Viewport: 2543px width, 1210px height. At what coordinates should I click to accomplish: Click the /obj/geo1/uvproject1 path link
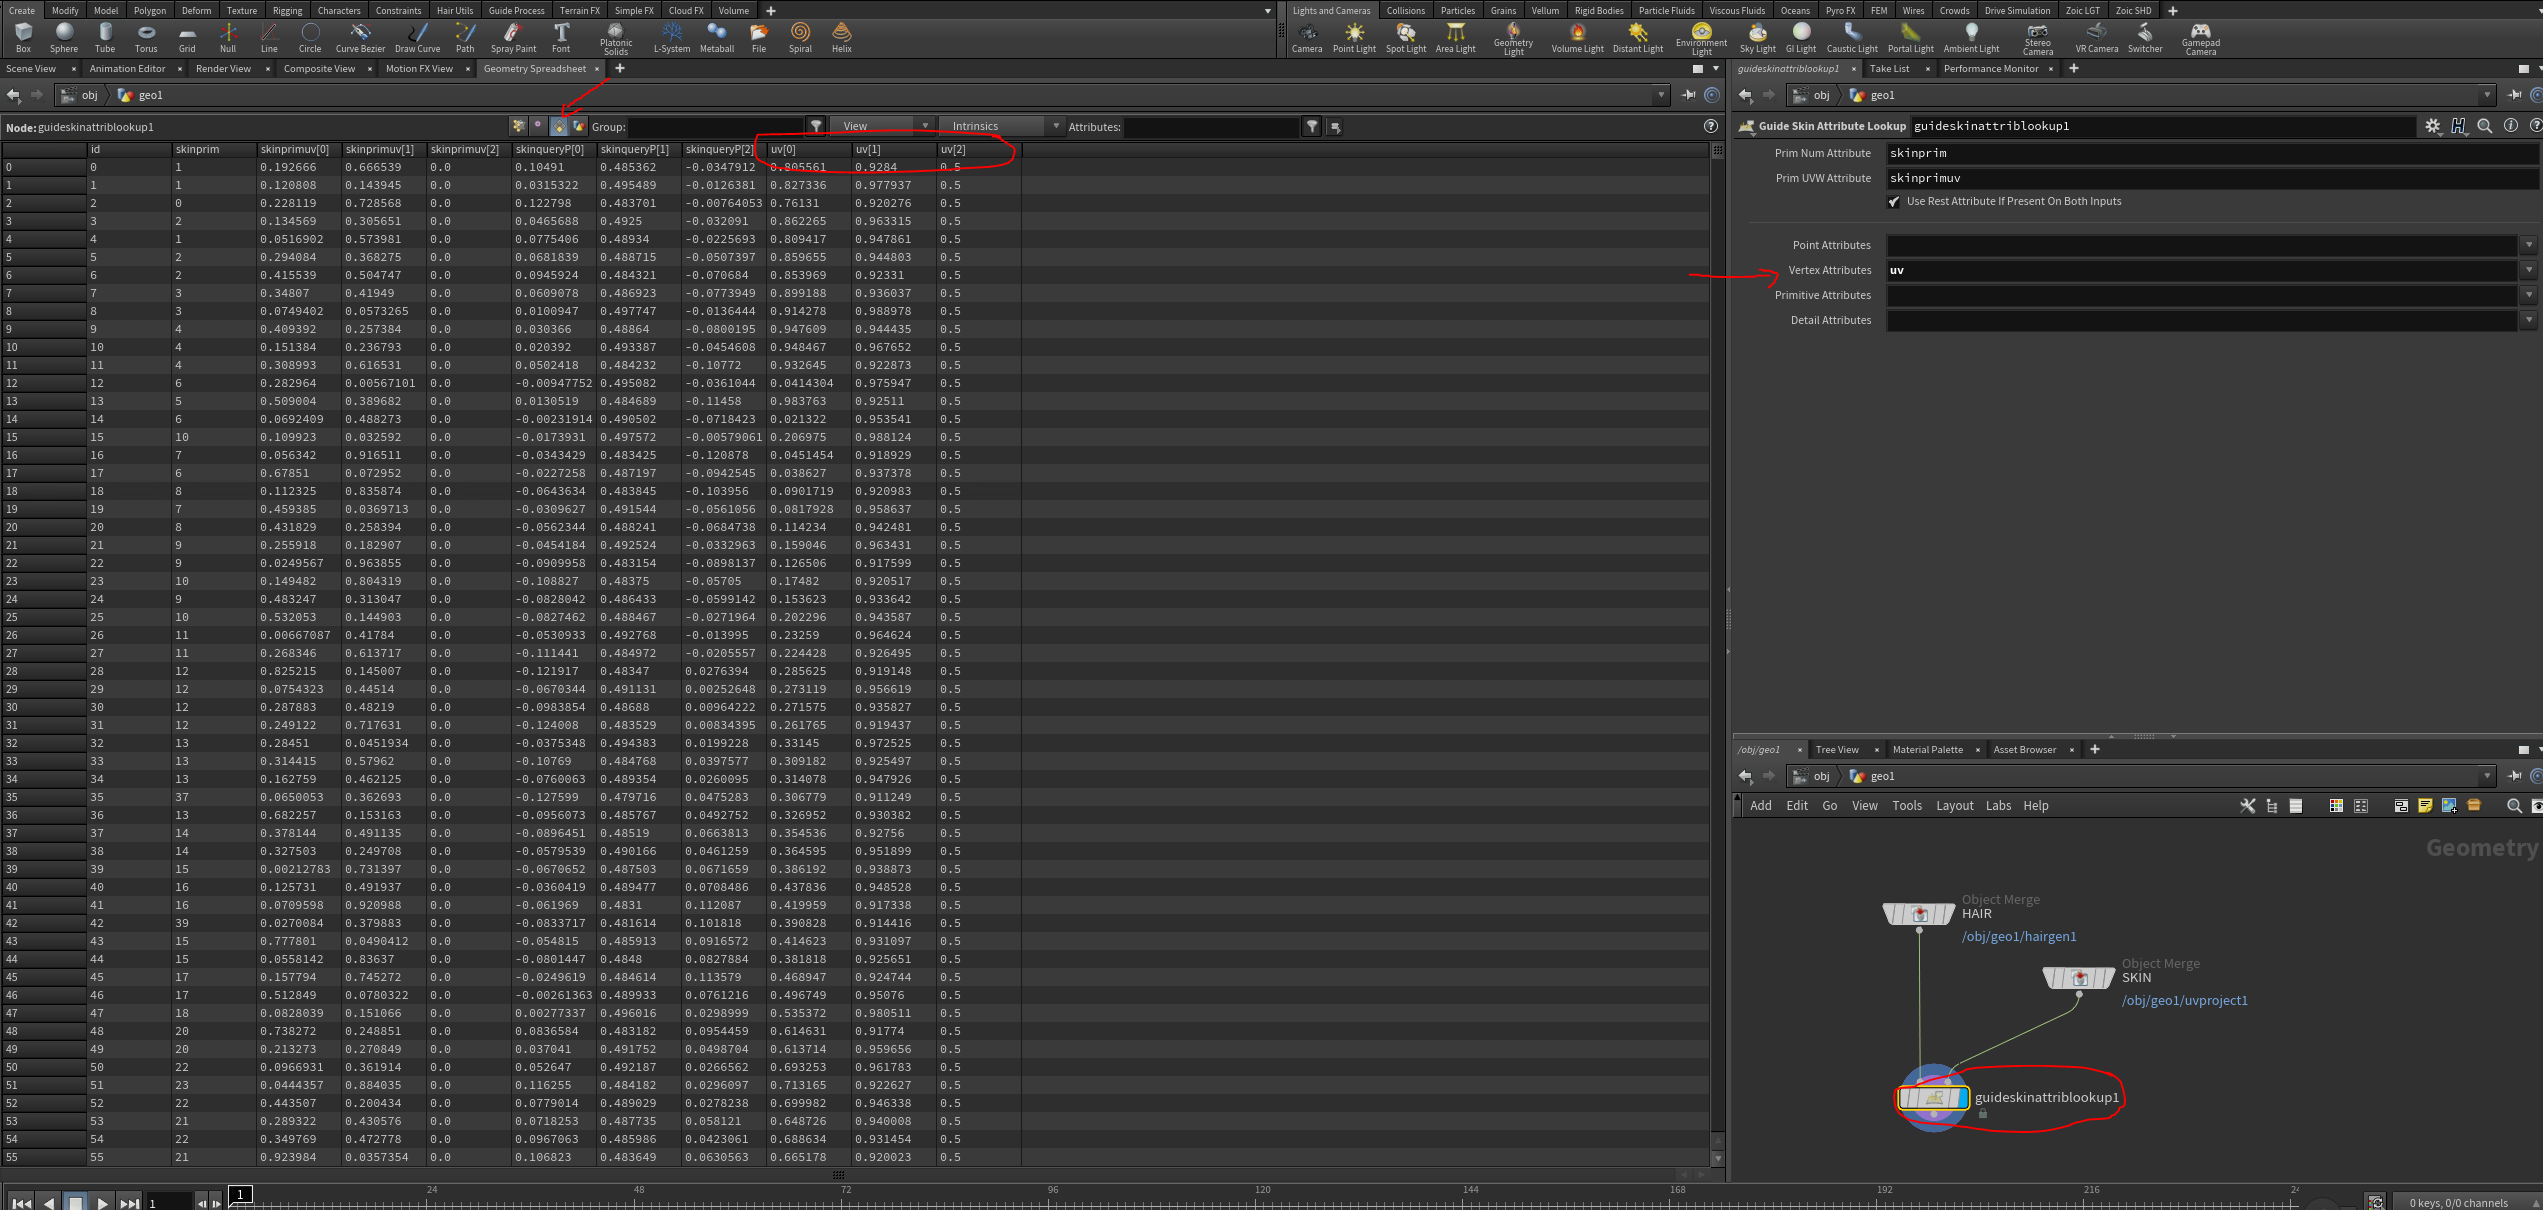point(2184,1001)
